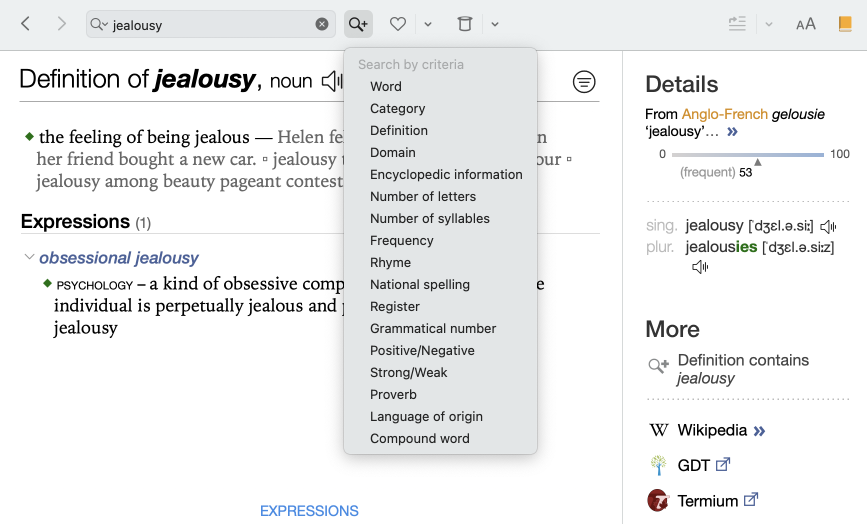Click the frequency slider marker
Screen dimensions: 867x524
point(758,161)
